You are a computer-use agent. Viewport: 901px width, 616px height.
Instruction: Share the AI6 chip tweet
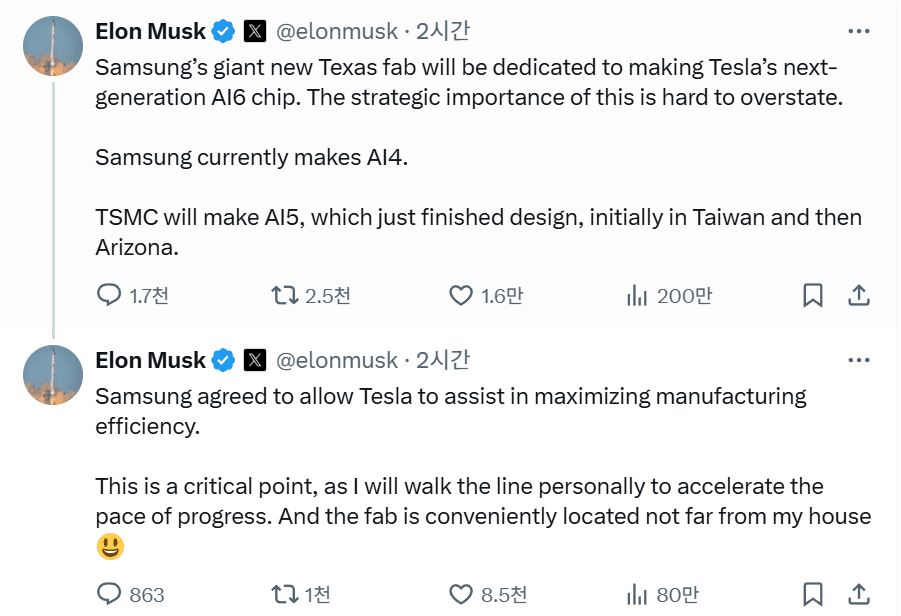click(x=858, y=295)
